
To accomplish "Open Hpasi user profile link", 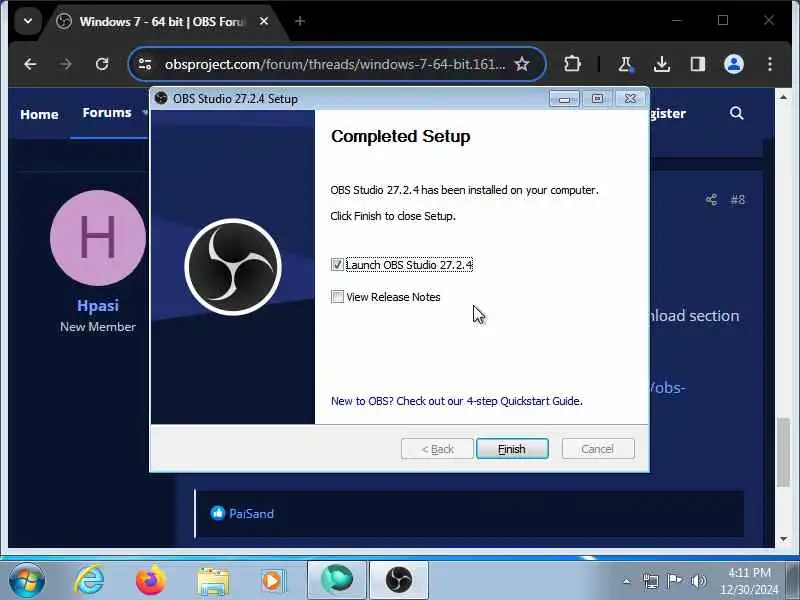I will (x=98, y=306).
